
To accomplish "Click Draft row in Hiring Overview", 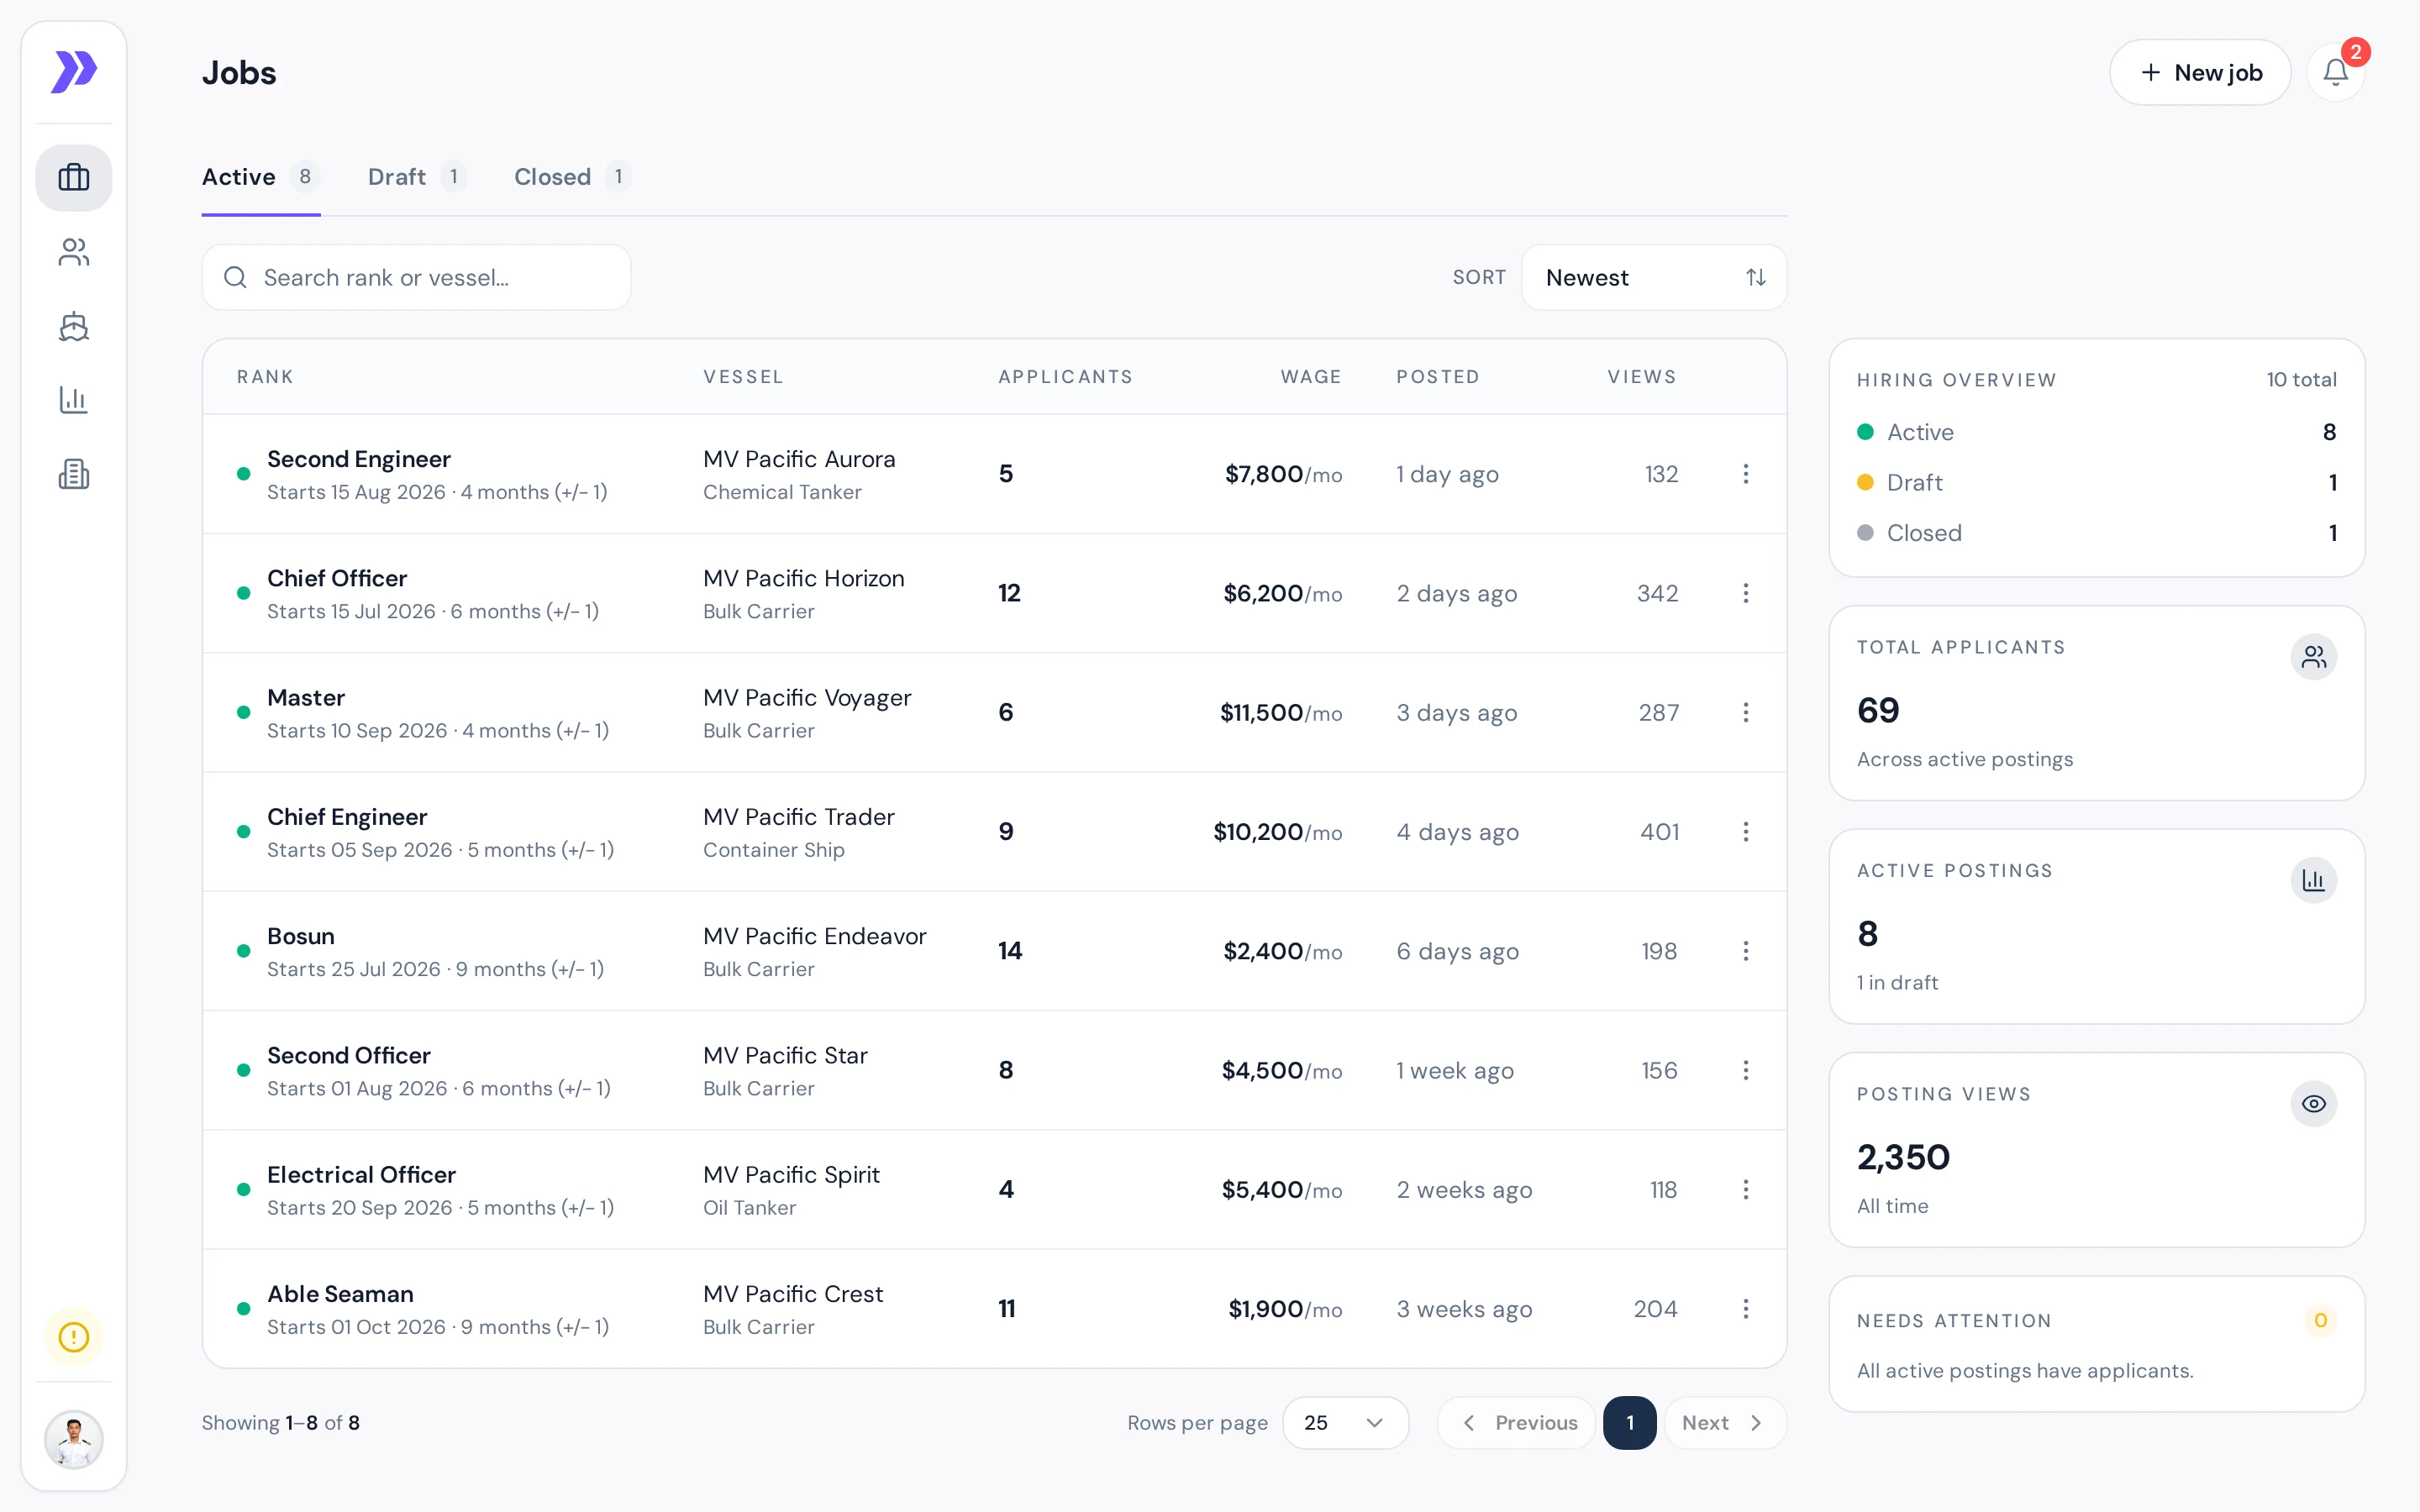I will pyautogui.click(x=2096, y=482).
